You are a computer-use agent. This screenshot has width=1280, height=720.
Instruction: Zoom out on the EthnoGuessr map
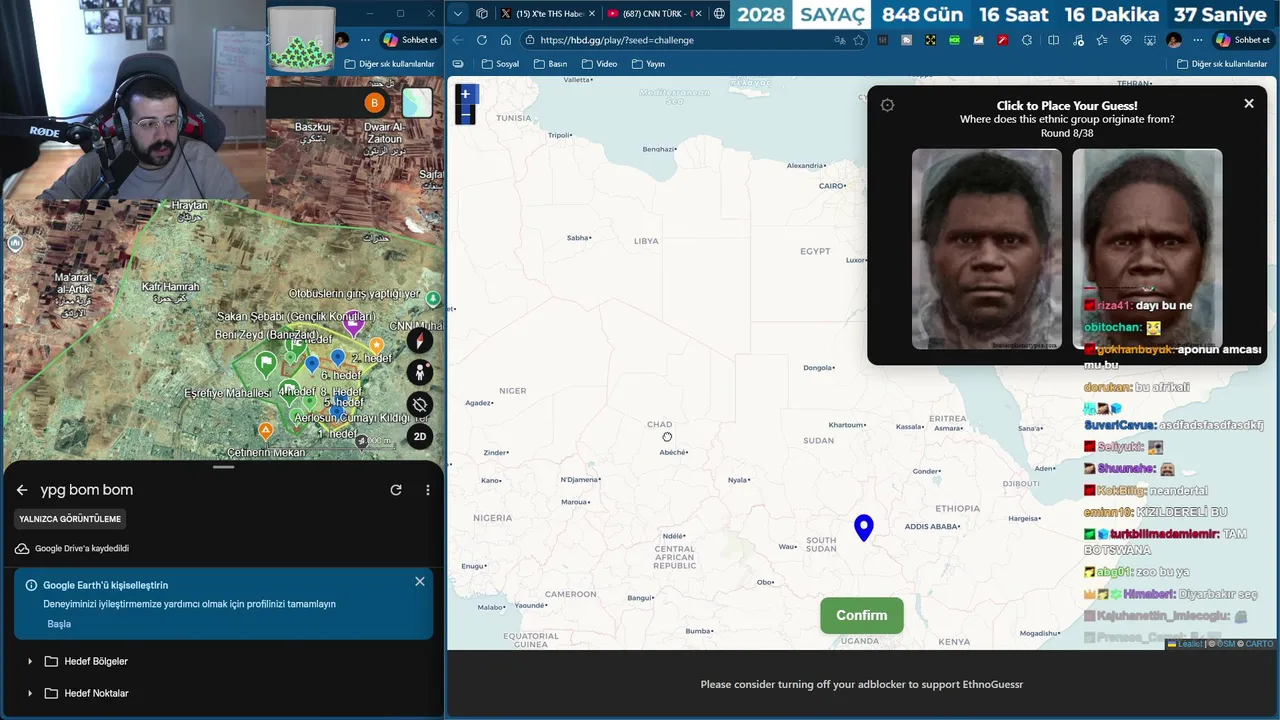(x=465, y=115)
